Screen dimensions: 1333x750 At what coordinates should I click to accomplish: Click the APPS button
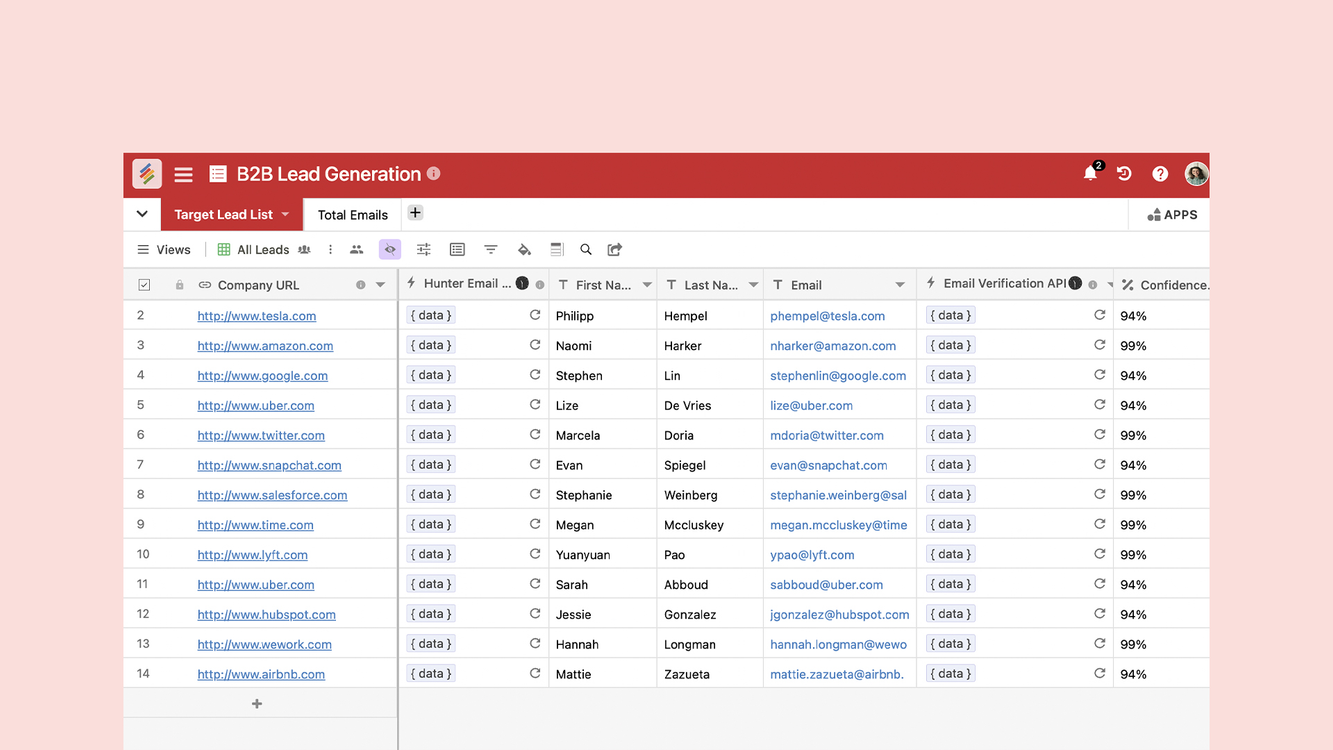point(1172,215)
